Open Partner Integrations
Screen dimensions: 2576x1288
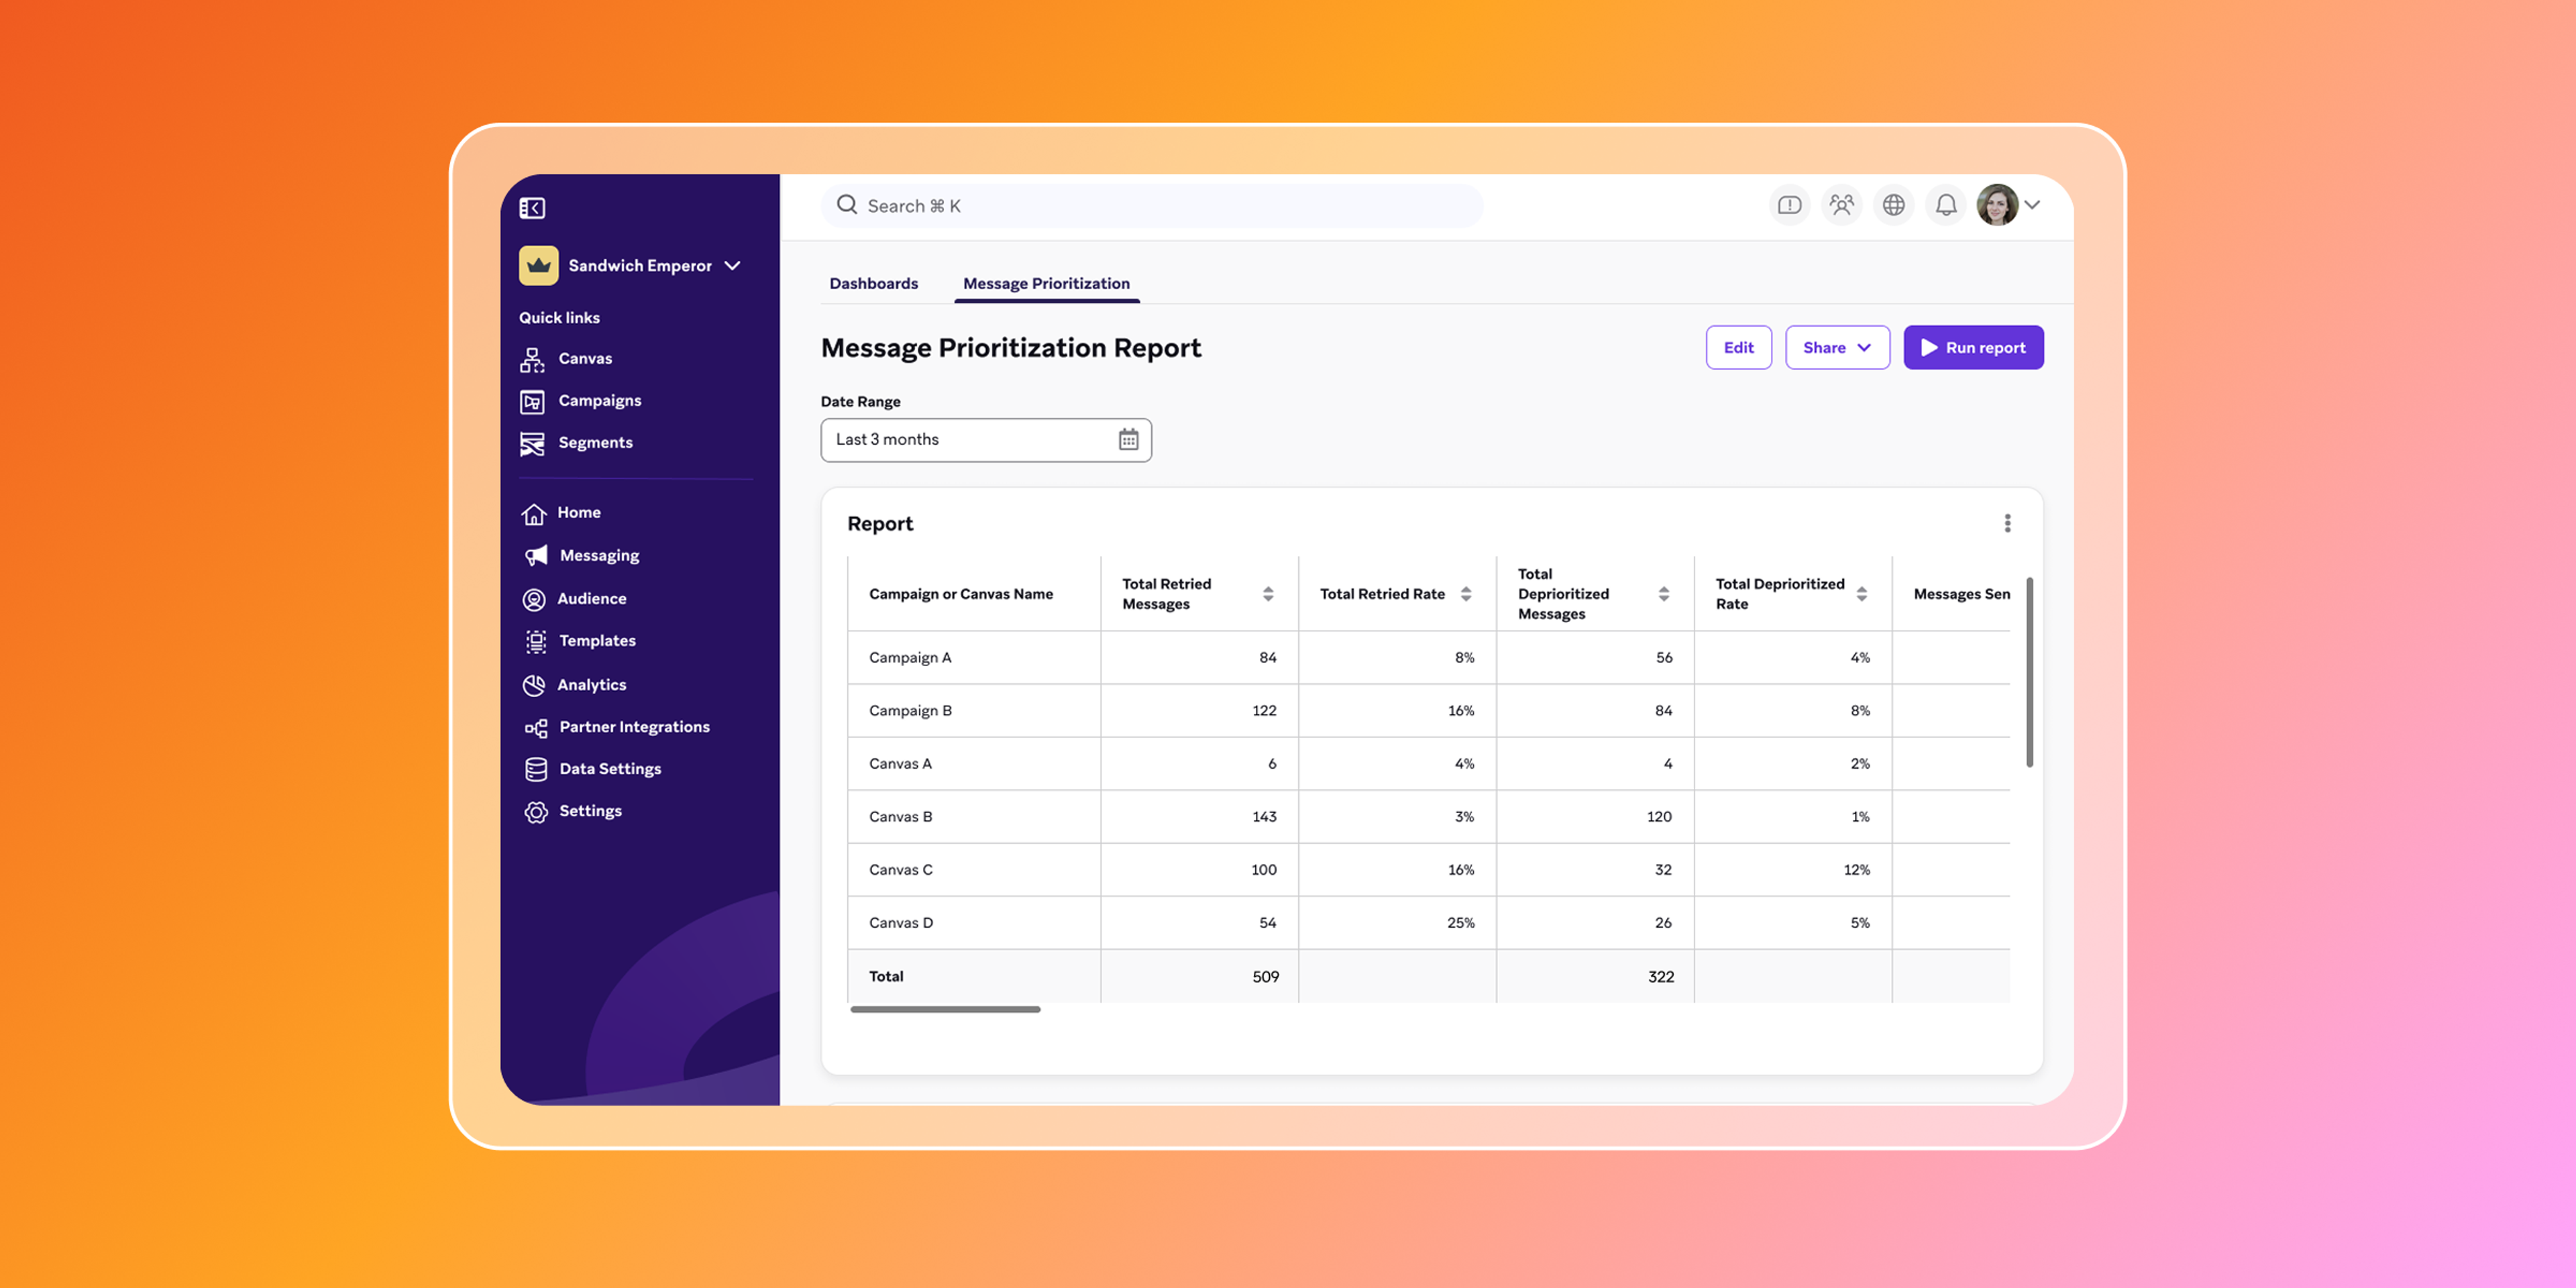(x=617, y=727)
